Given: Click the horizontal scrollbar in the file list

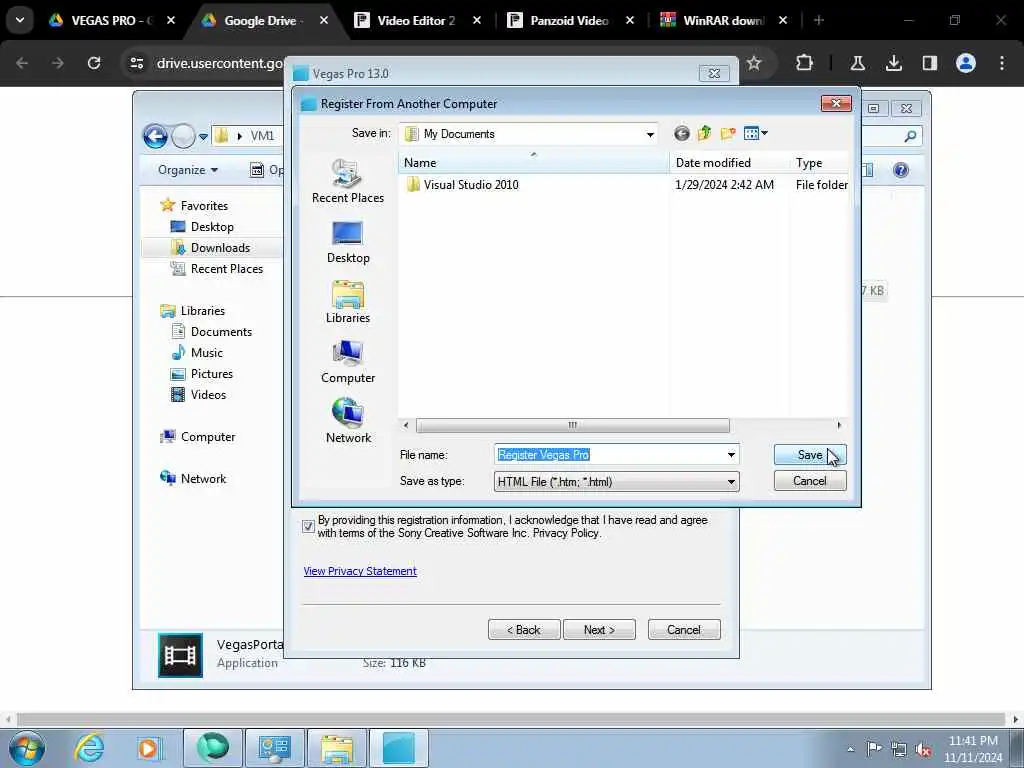Looking at the screenshot, I should (x=572, y=425).
